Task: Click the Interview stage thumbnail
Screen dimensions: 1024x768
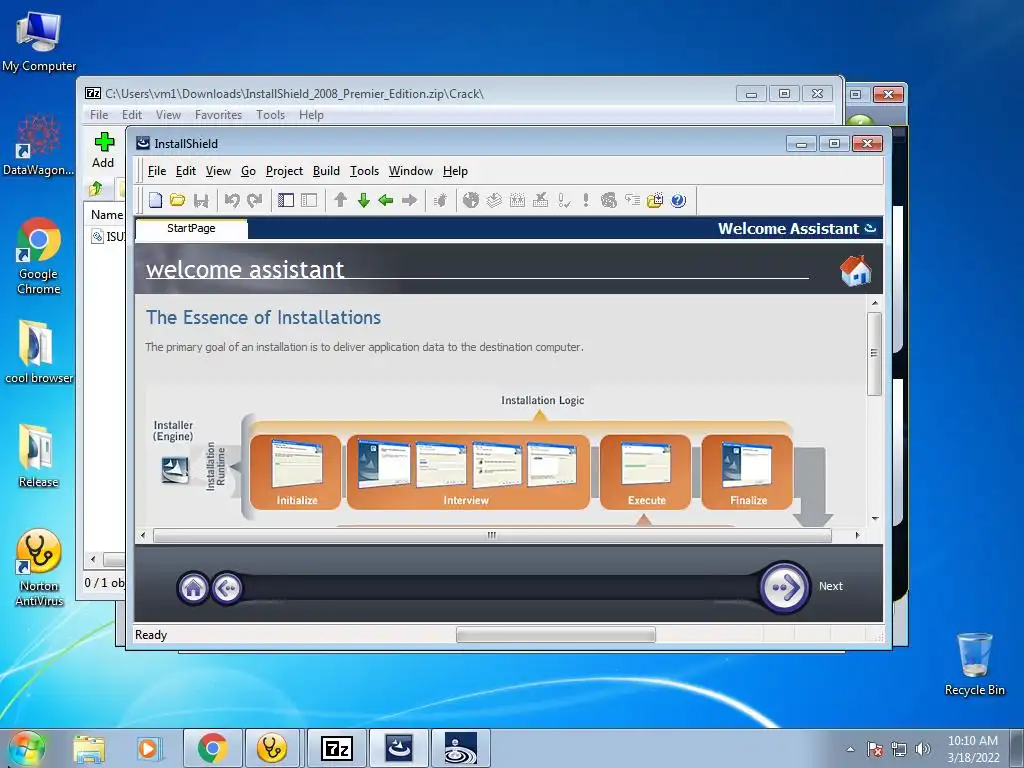Action: point(468,472)
